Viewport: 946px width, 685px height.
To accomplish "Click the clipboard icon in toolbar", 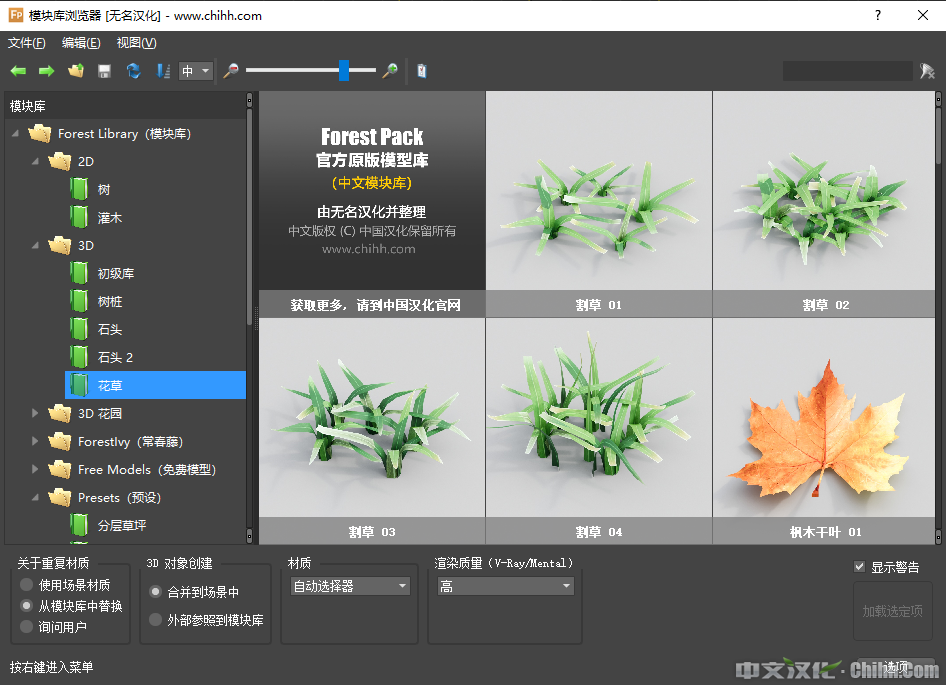I will (422, 71).
